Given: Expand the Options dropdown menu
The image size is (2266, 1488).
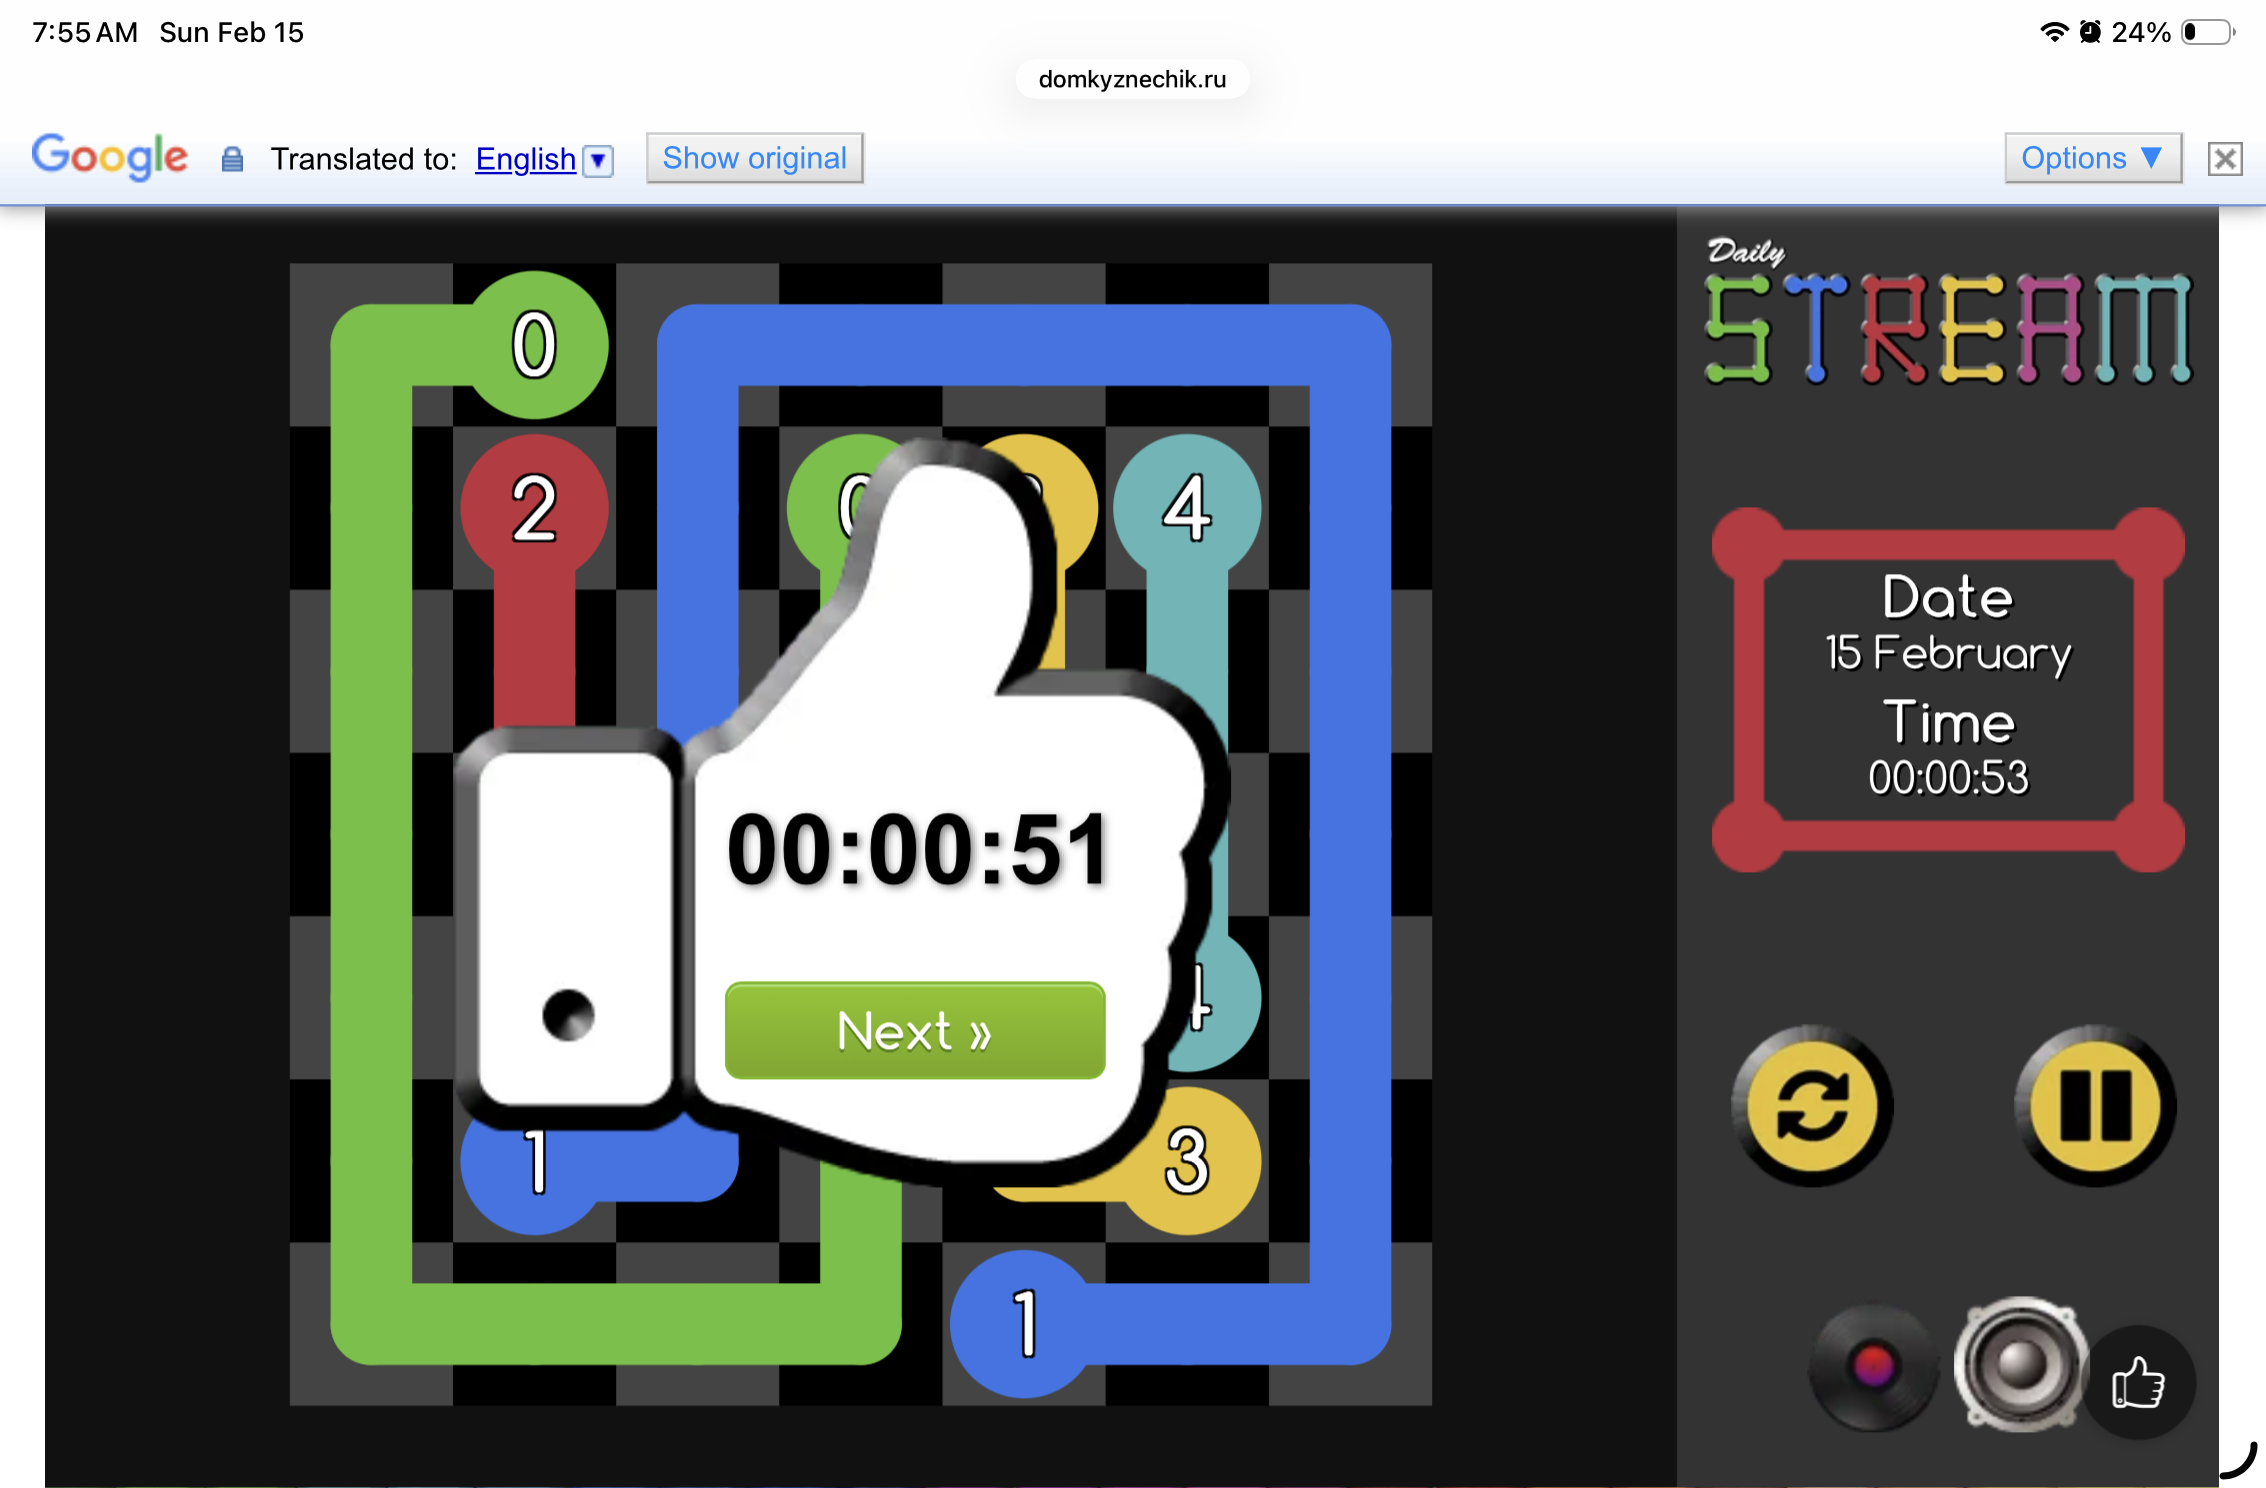Looking at the screenshot, I should click(x=2091, y=158).
